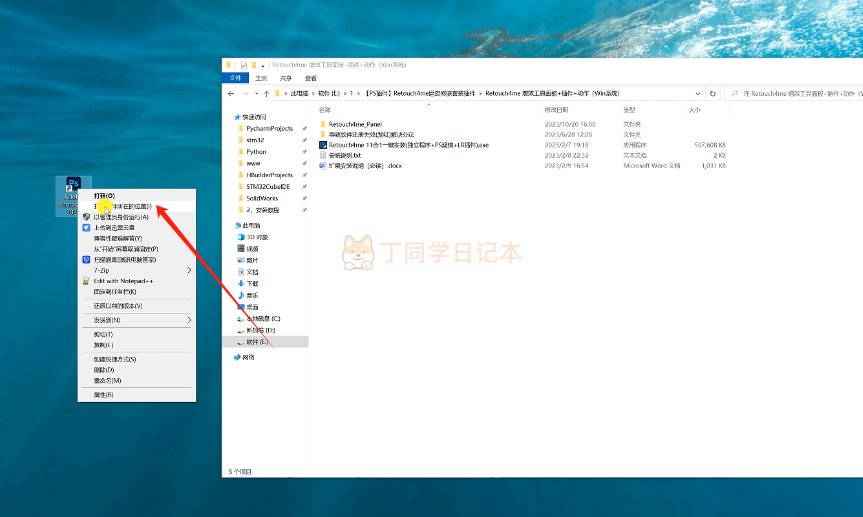The width and height of the screenshot is (863, 517).
Task: Open SolidWorks in quick access
Action: tap(262, 198)
